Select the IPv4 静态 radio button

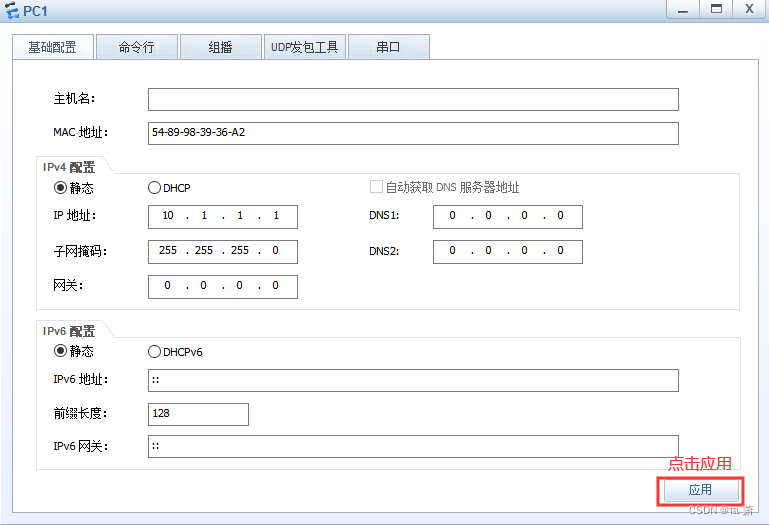[60, 188]
